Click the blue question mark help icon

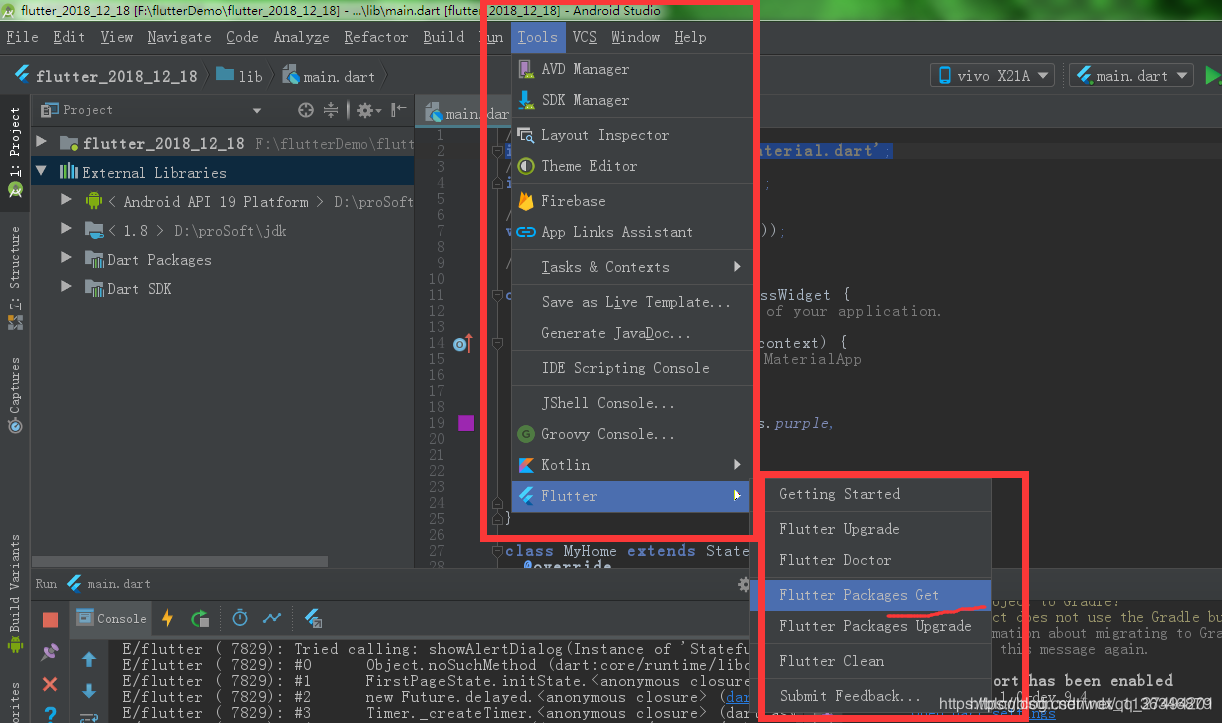[50, 714]
